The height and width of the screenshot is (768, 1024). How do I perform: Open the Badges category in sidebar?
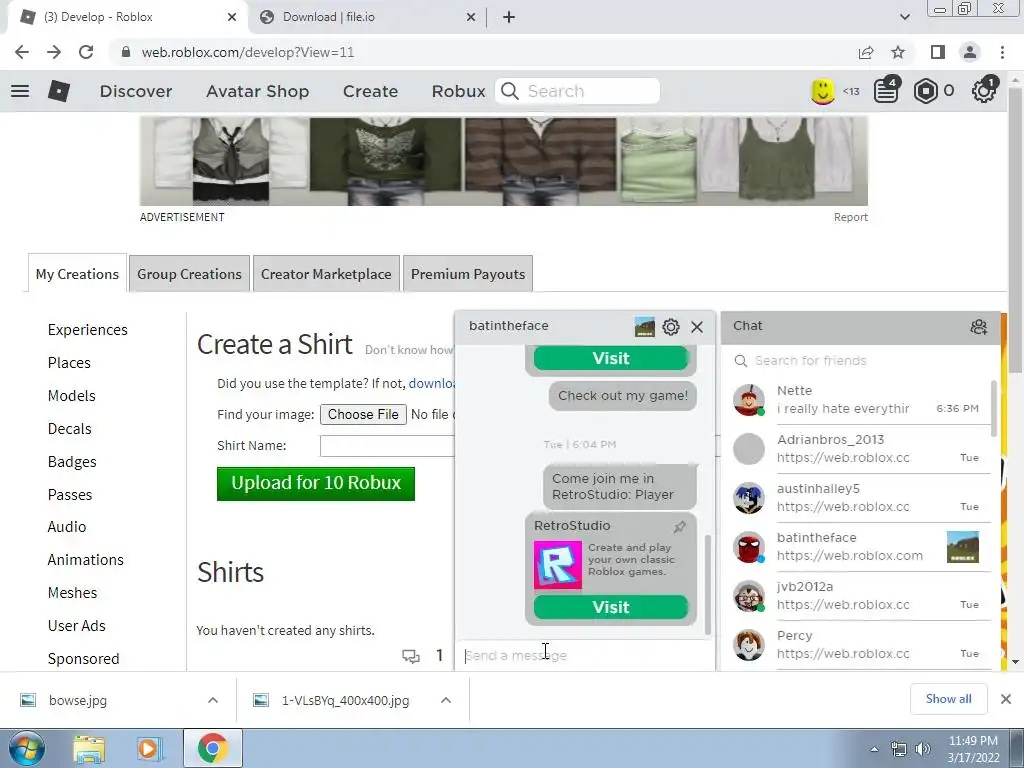point(72,461)
